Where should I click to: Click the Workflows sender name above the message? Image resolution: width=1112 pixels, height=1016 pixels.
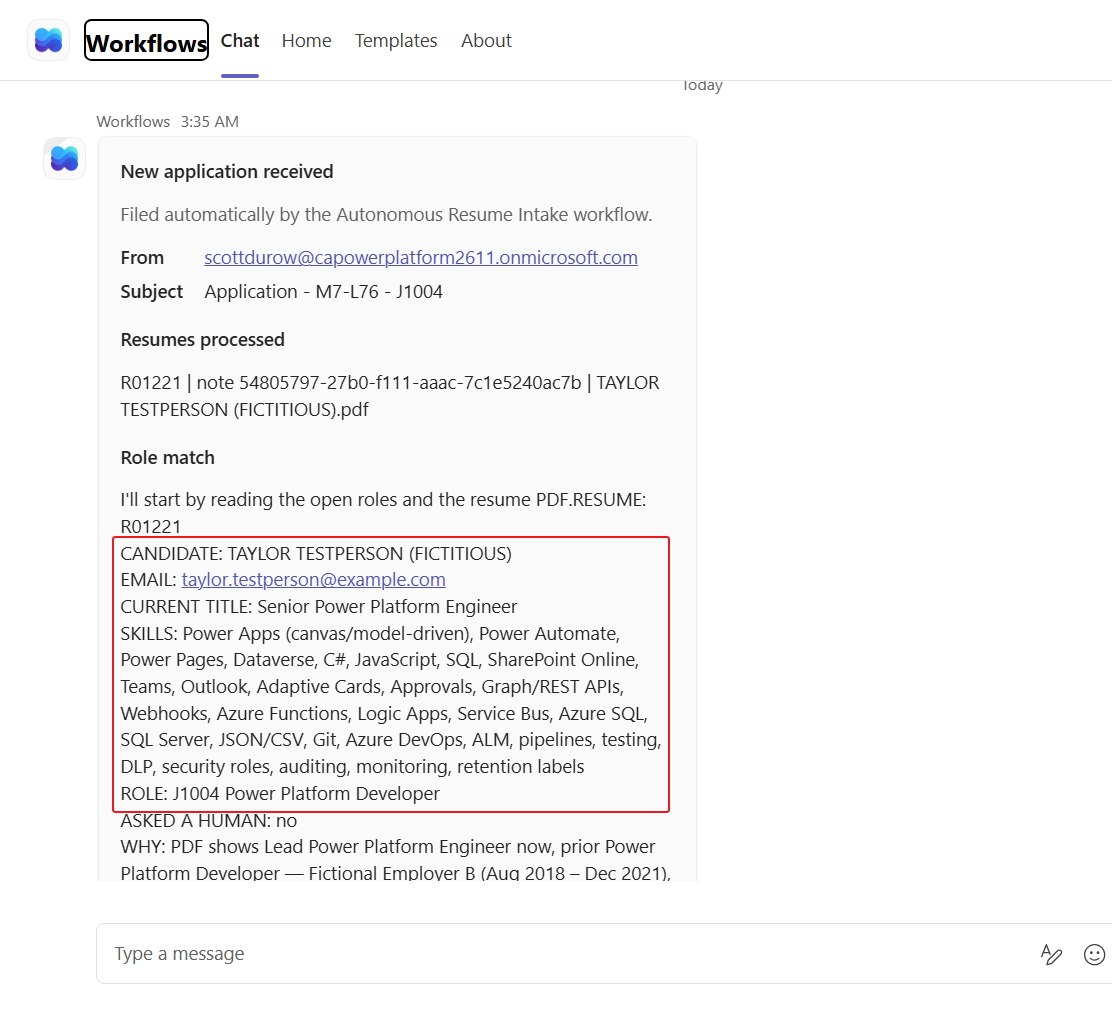133,122
